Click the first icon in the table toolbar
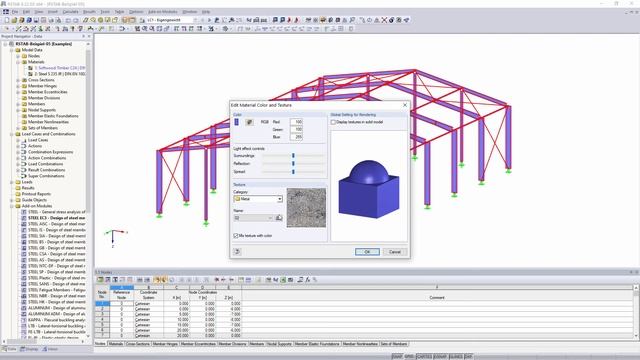The image size is (640, 360). click(100, 280)
